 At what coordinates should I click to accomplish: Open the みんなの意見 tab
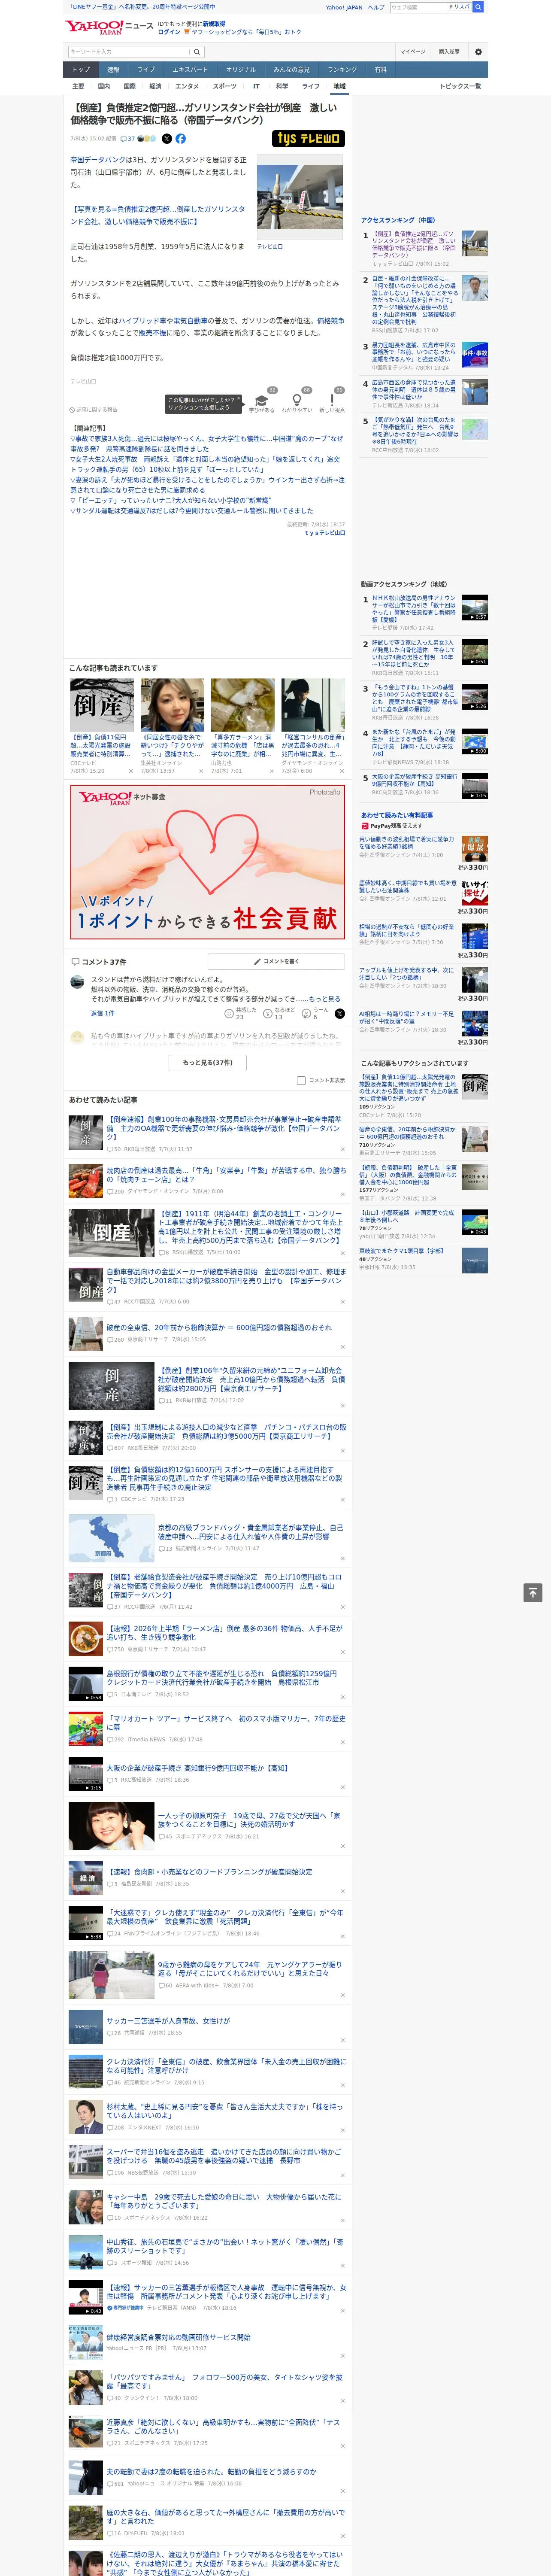(291, 70)
